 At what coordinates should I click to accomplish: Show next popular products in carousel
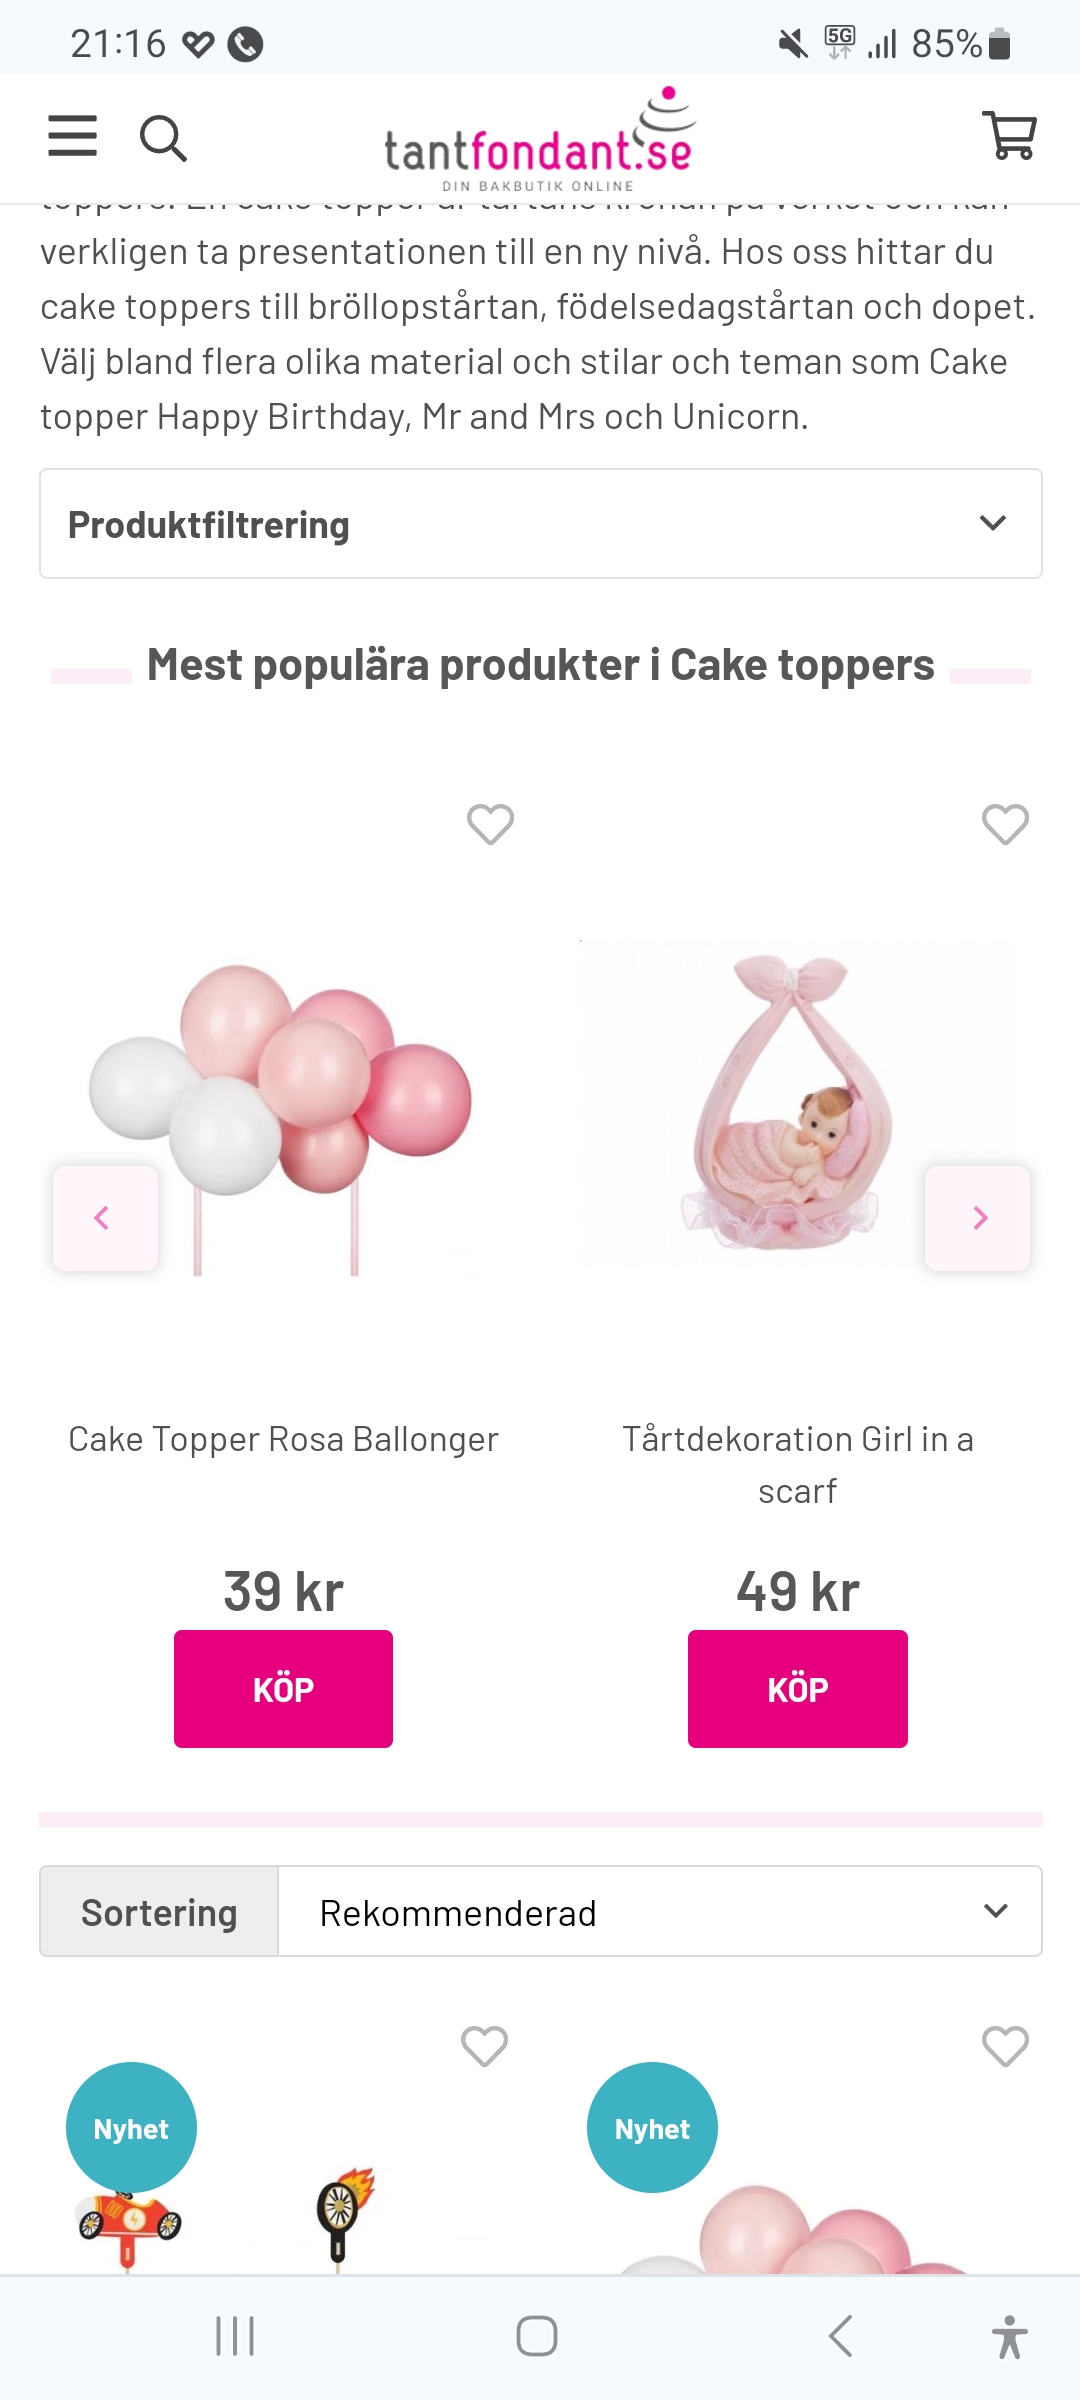(977, 1218)
